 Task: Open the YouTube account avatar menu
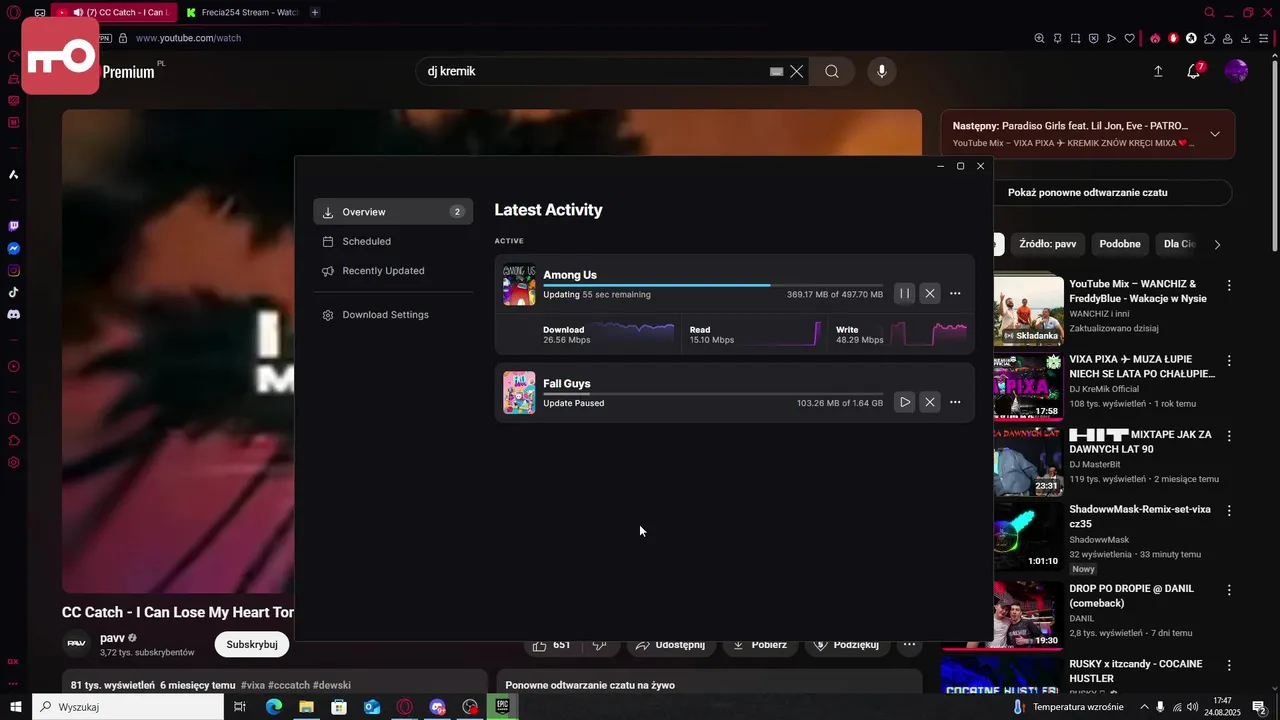1236,71
